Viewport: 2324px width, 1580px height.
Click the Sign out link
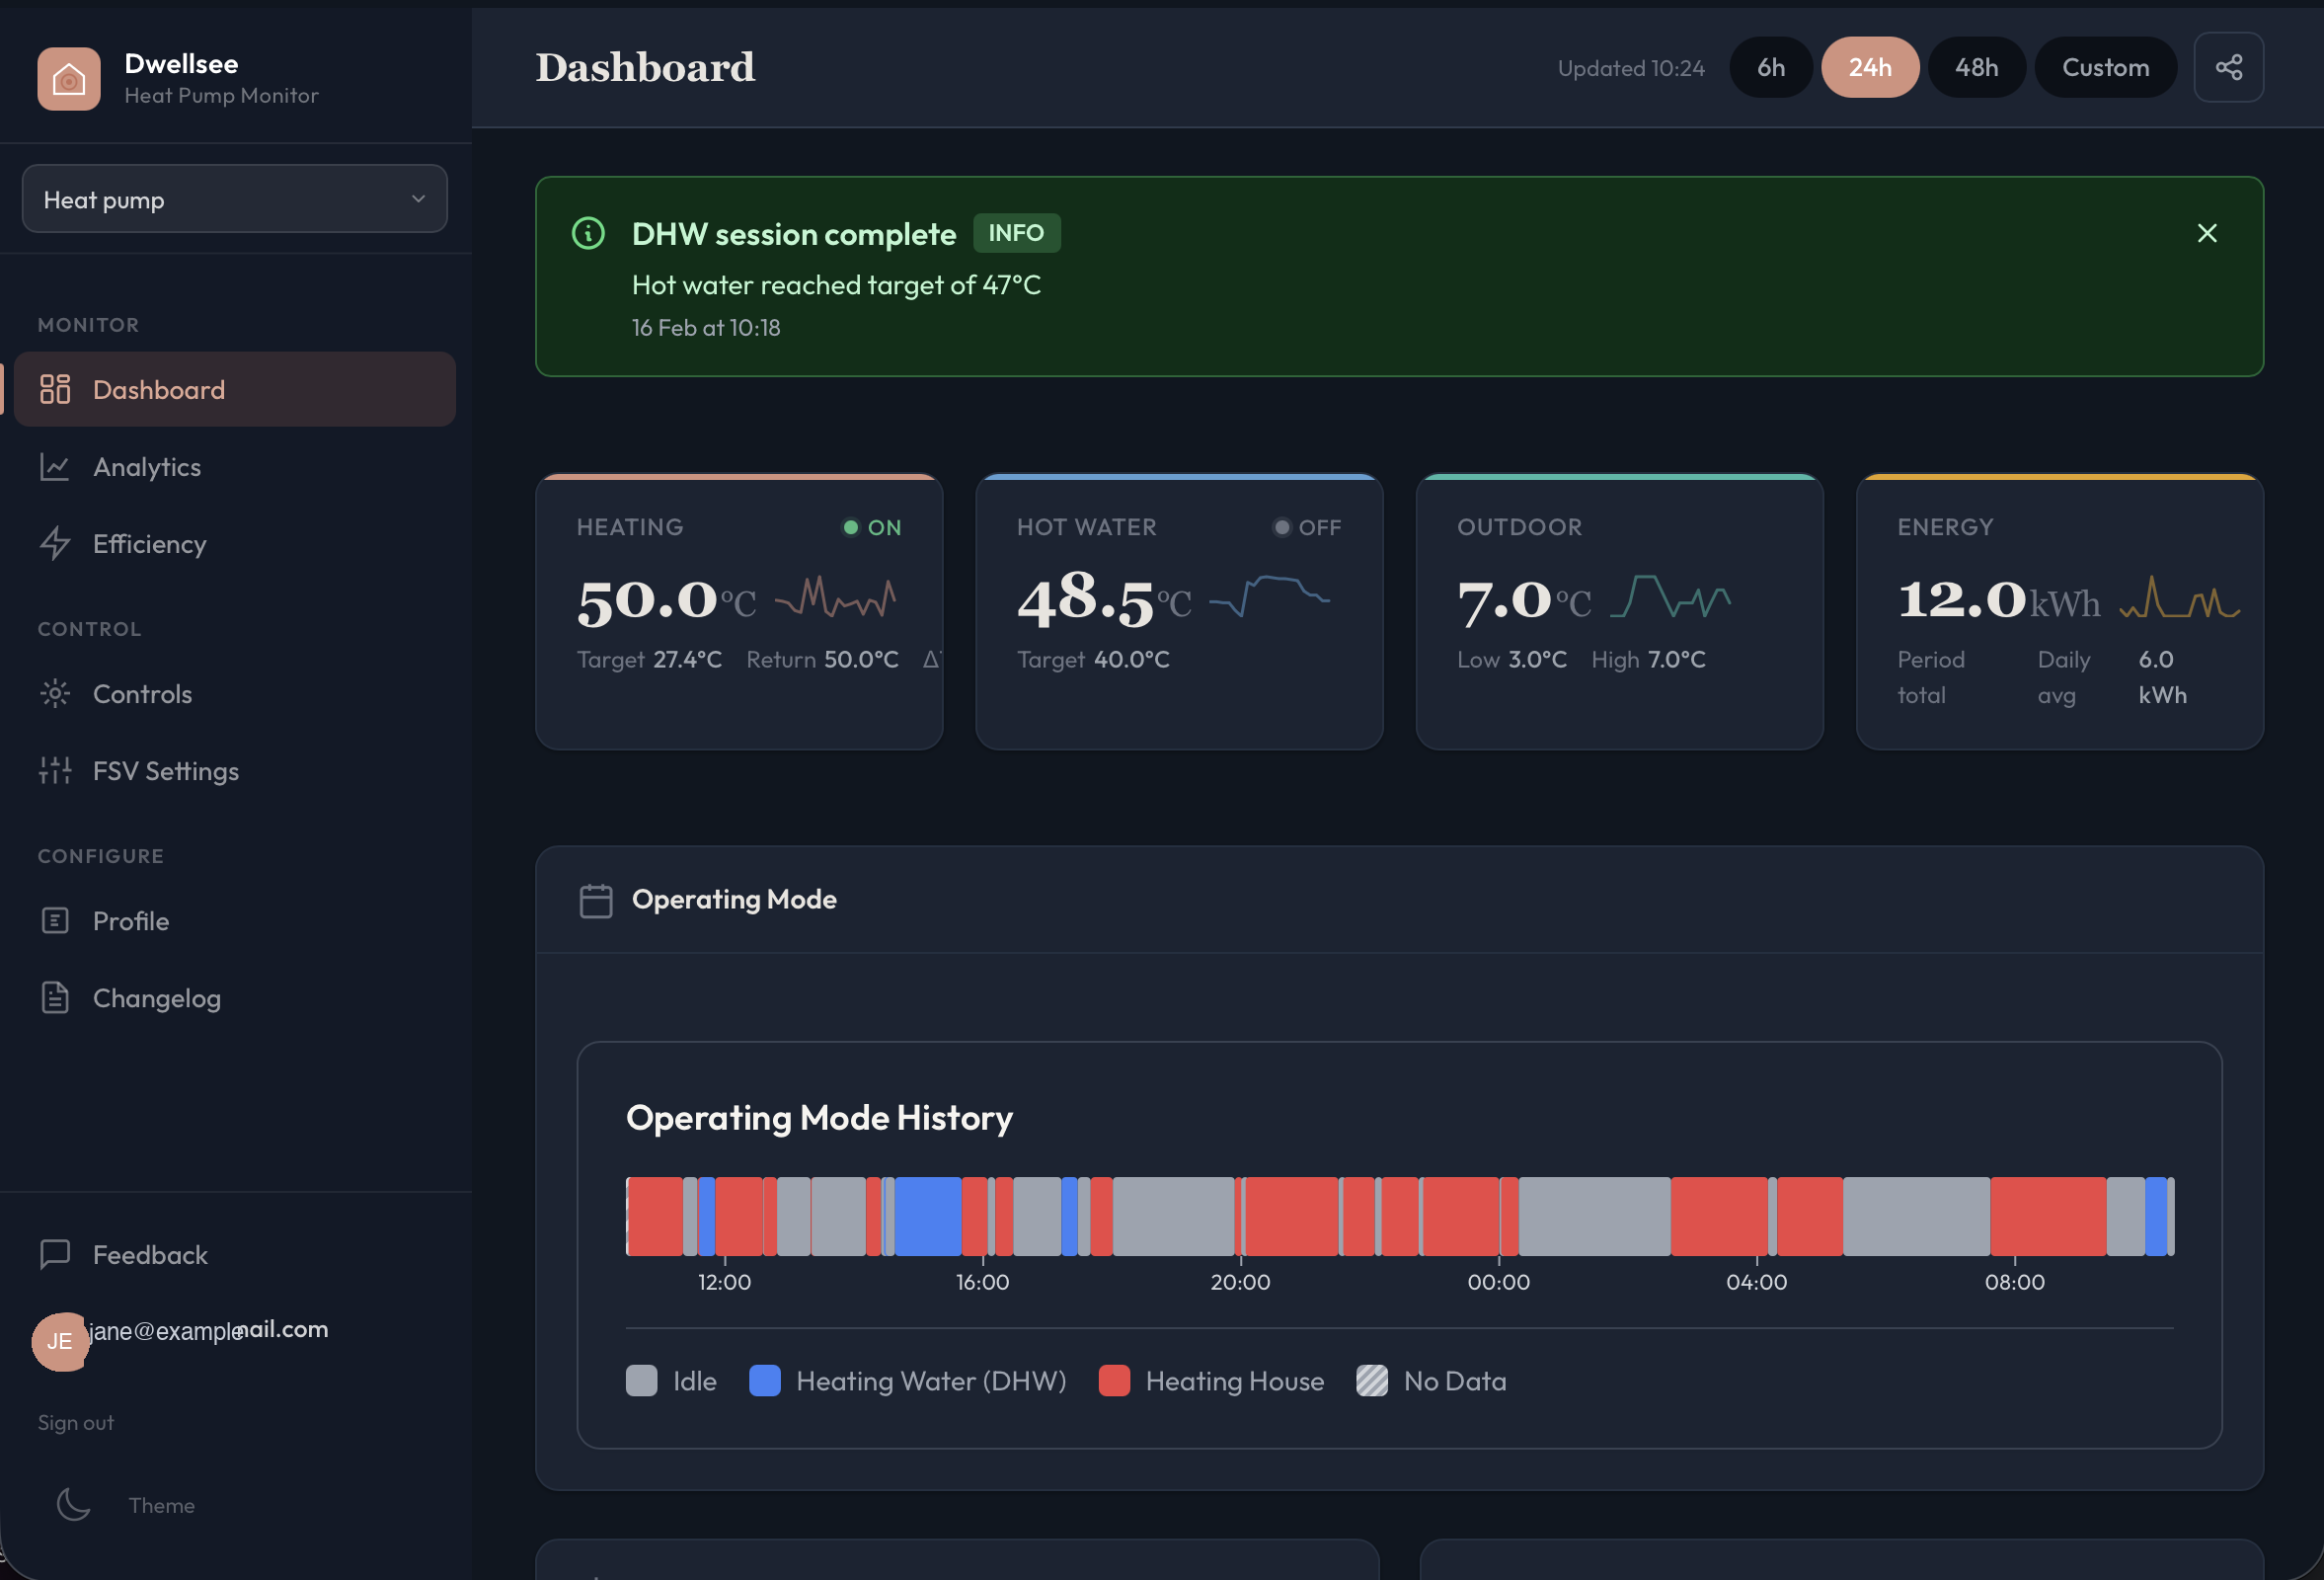point(76,1422)
